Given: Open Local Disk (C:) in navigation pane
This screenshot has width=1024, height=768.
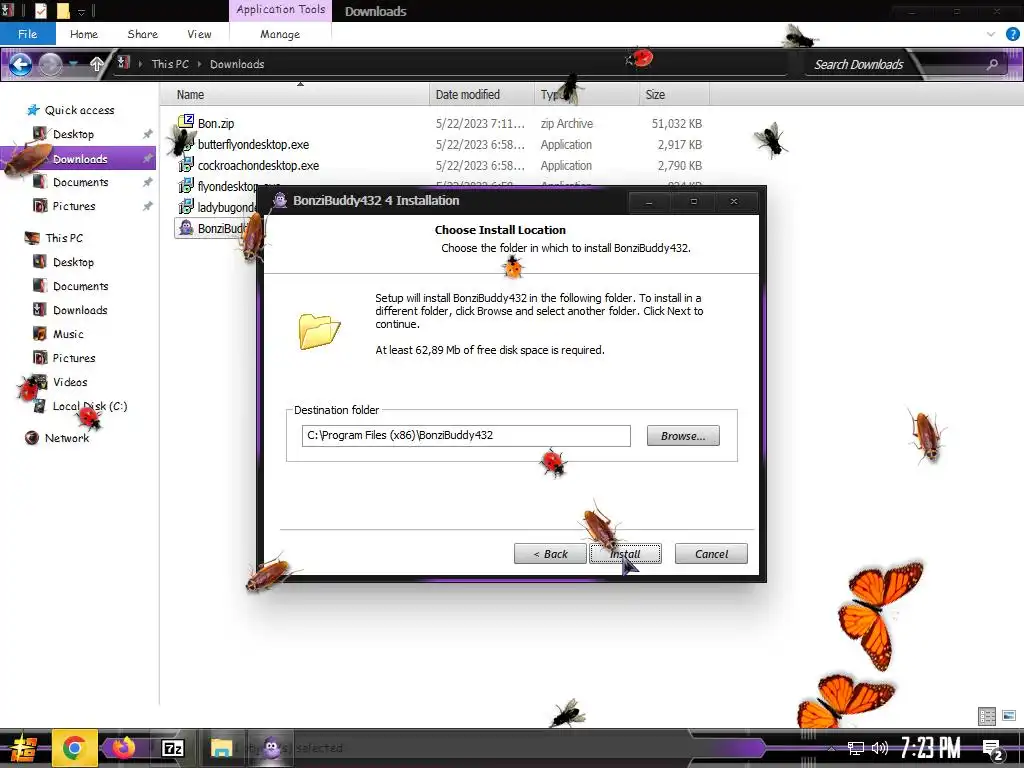Looking at the screenshot, I should coord(89,406).
